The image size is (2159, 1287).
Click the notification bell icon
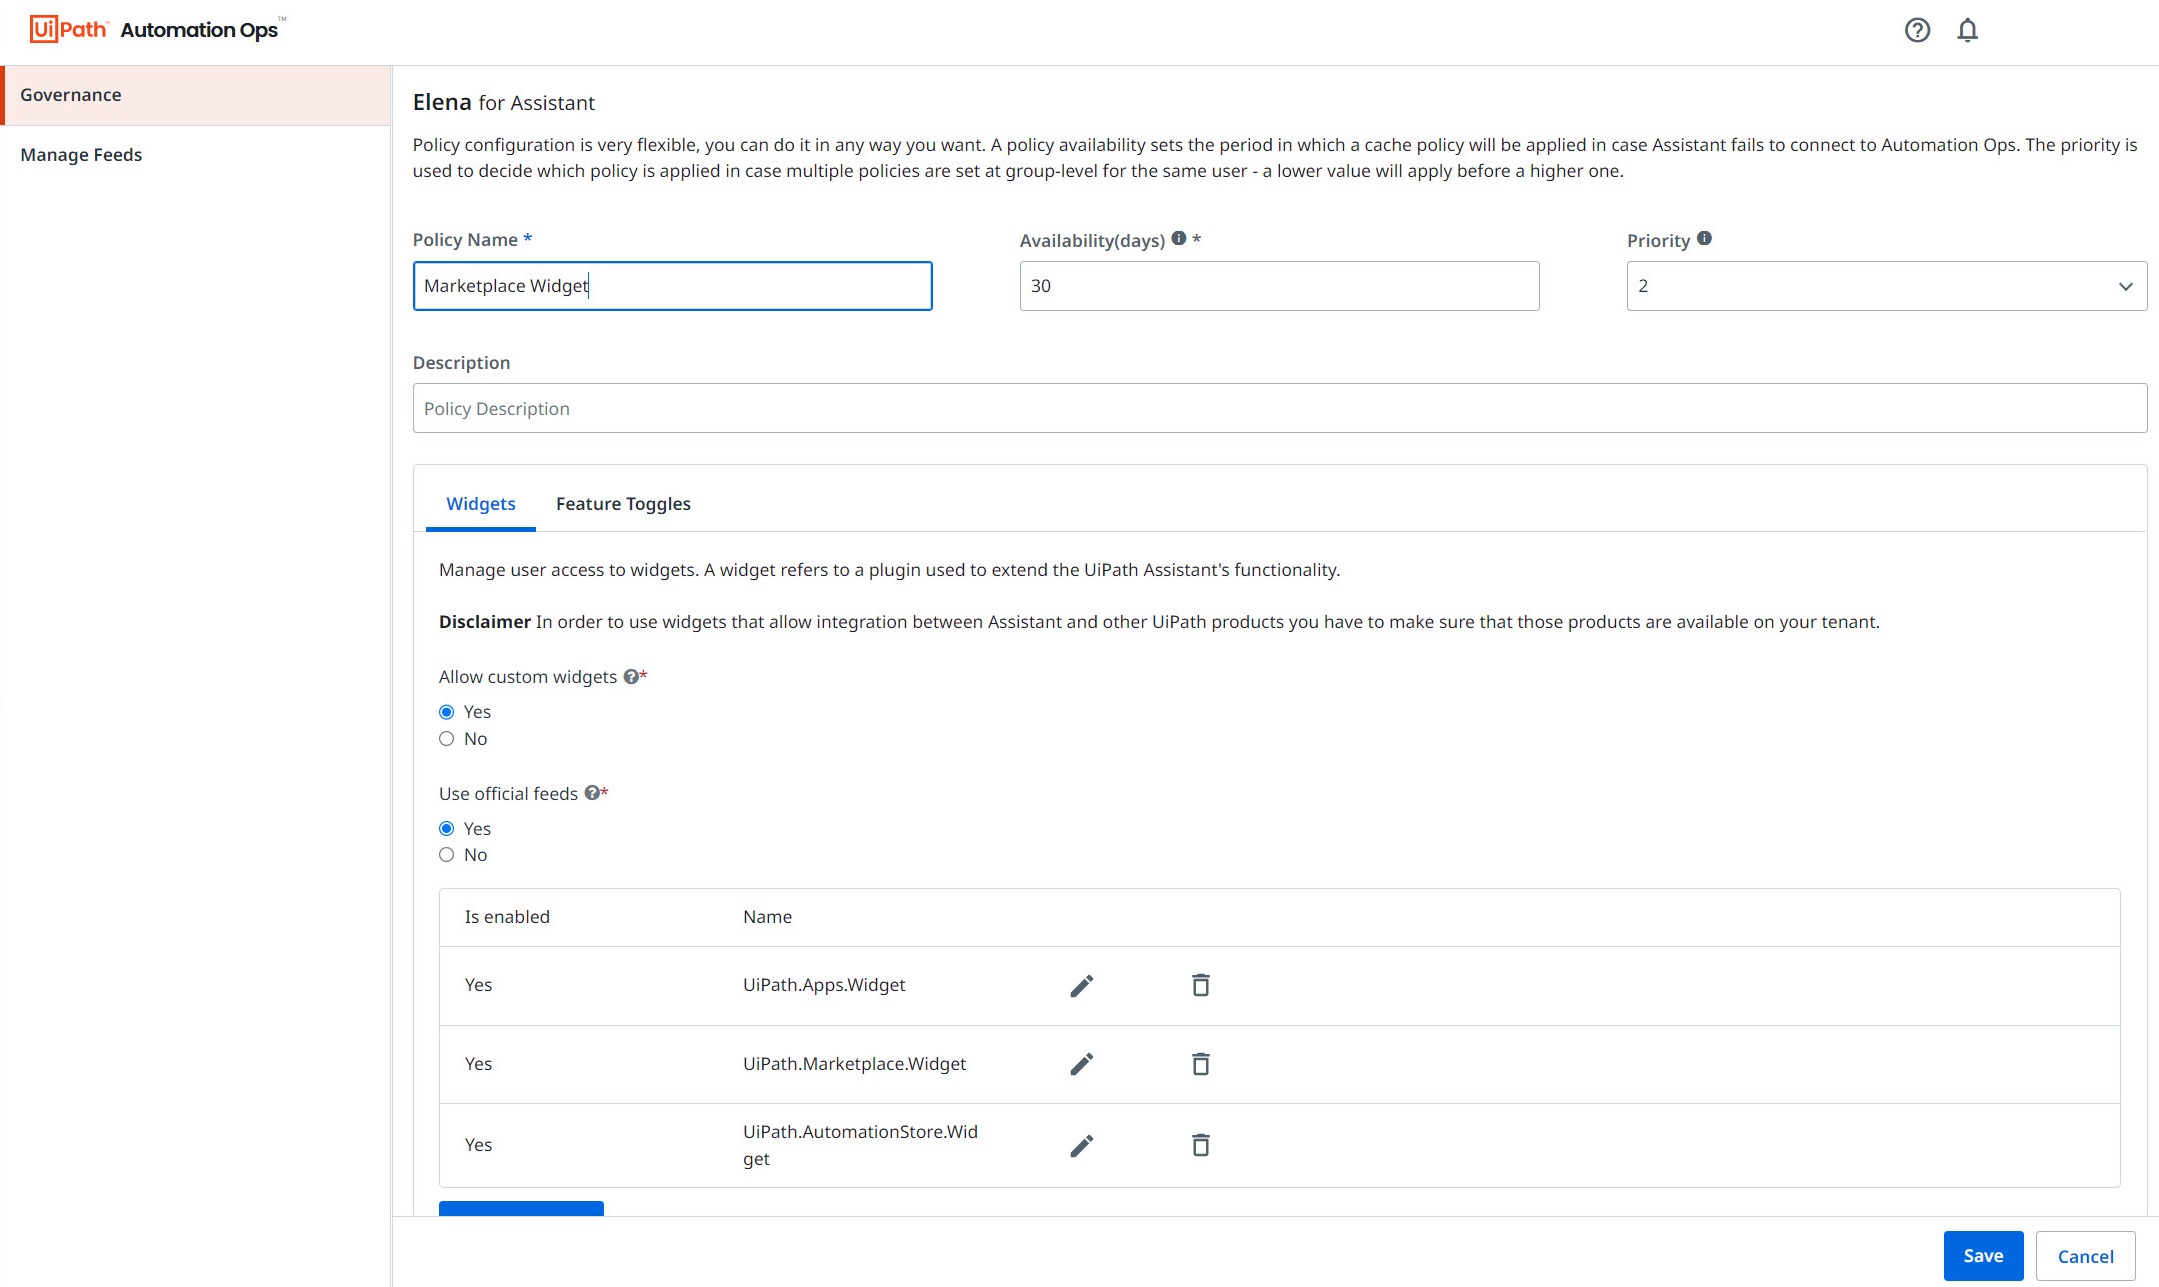pos(1969,29)
